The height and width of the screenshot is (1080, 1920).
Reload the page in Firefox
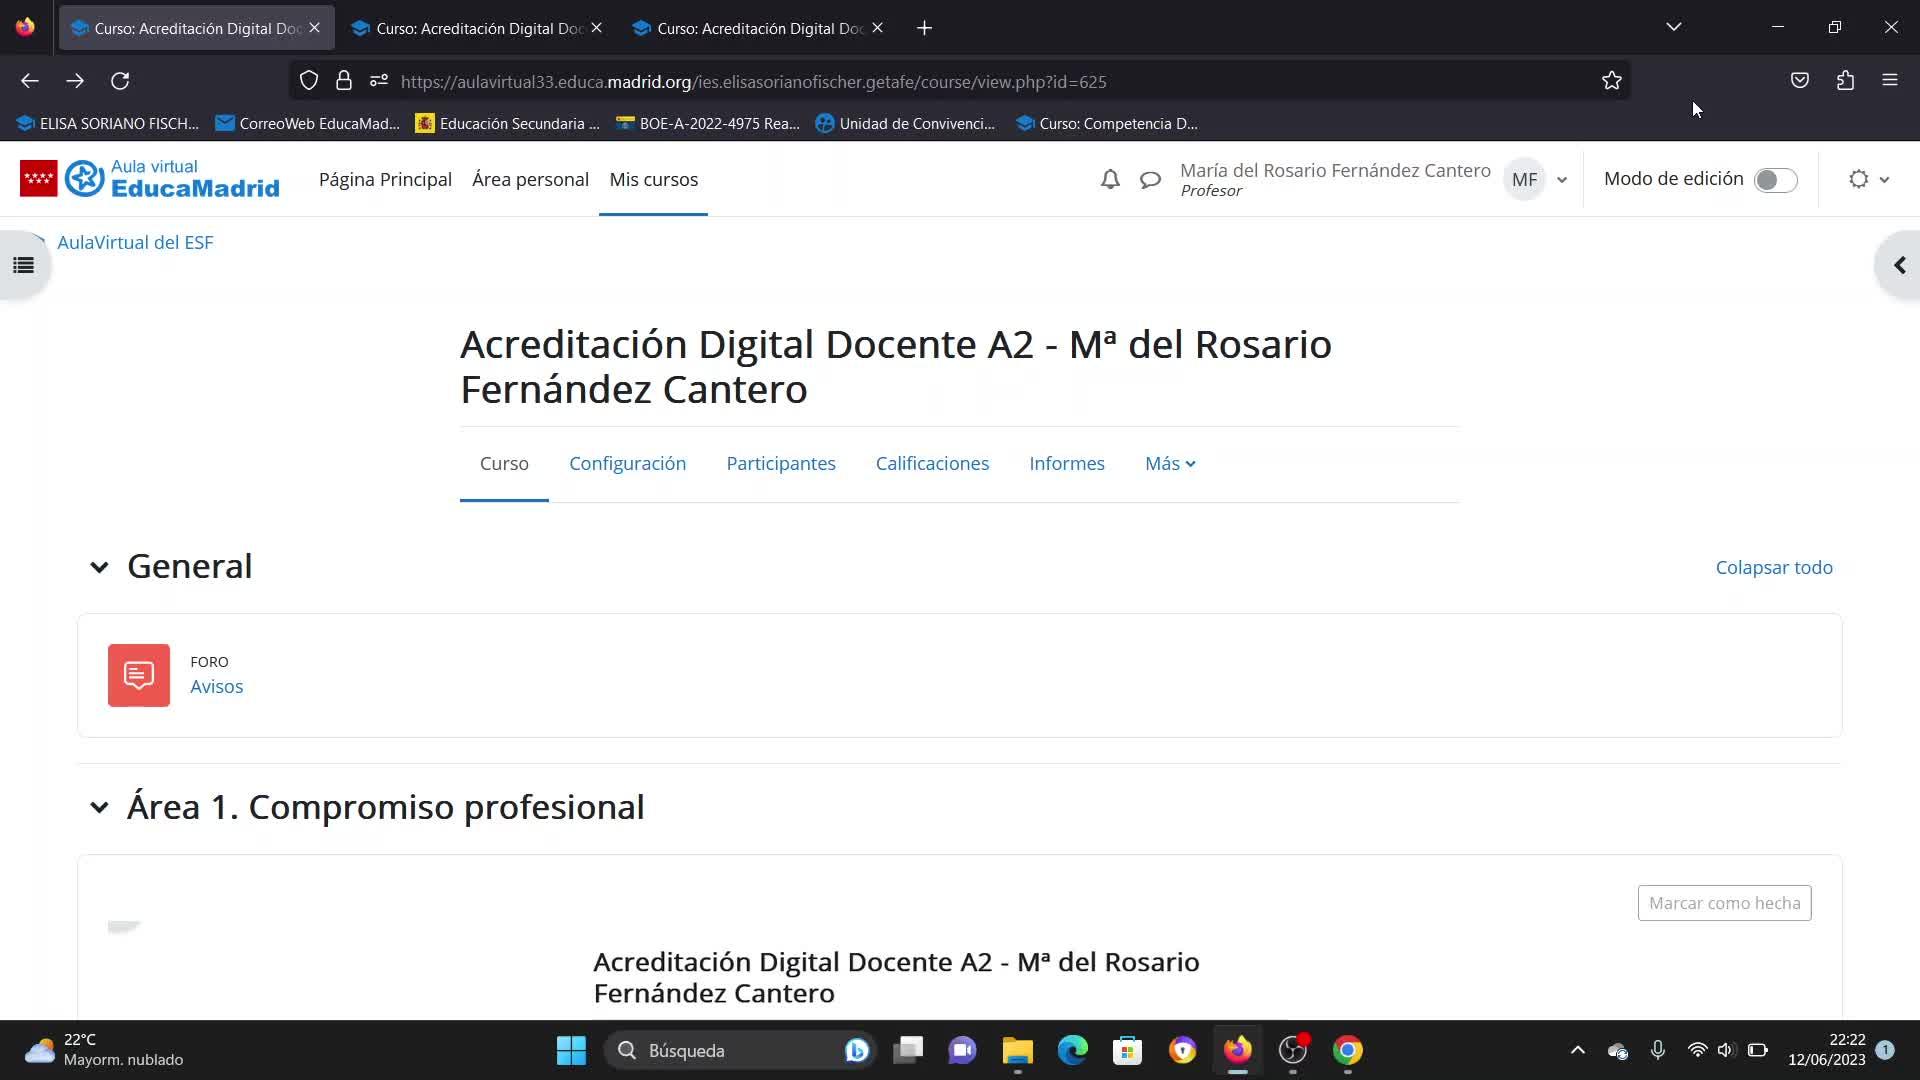[120, 81]
